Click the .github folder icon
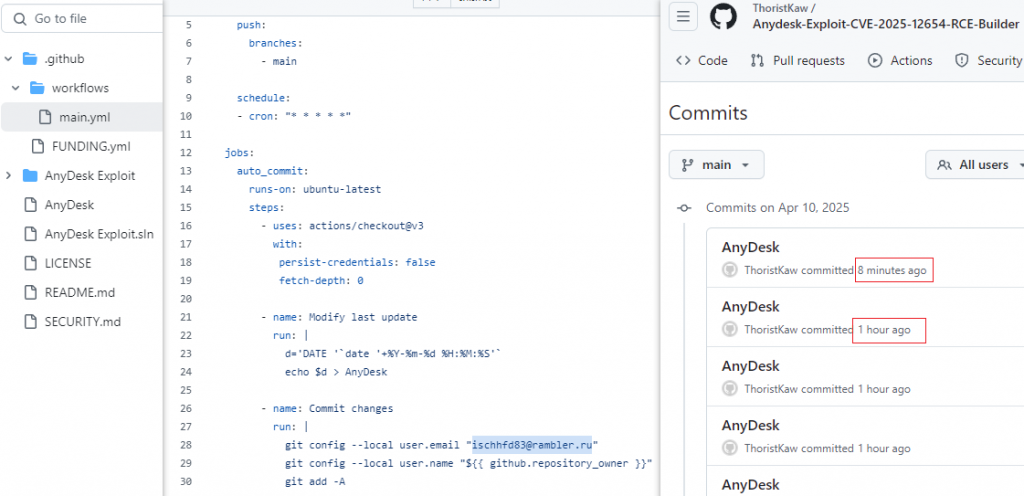The width and height of the screenshot is (1024, 496). pos(30,59)
